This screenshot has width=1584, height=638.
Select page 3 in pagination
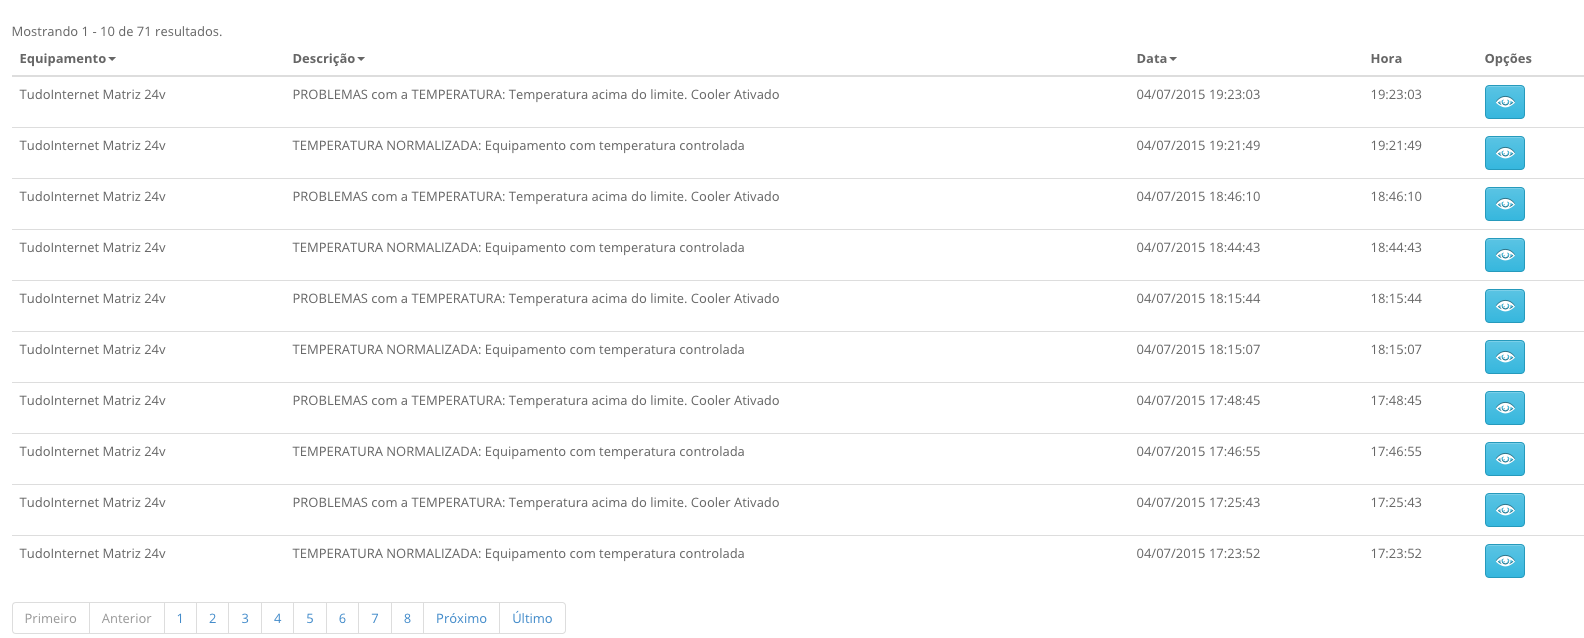click(245, 618)
